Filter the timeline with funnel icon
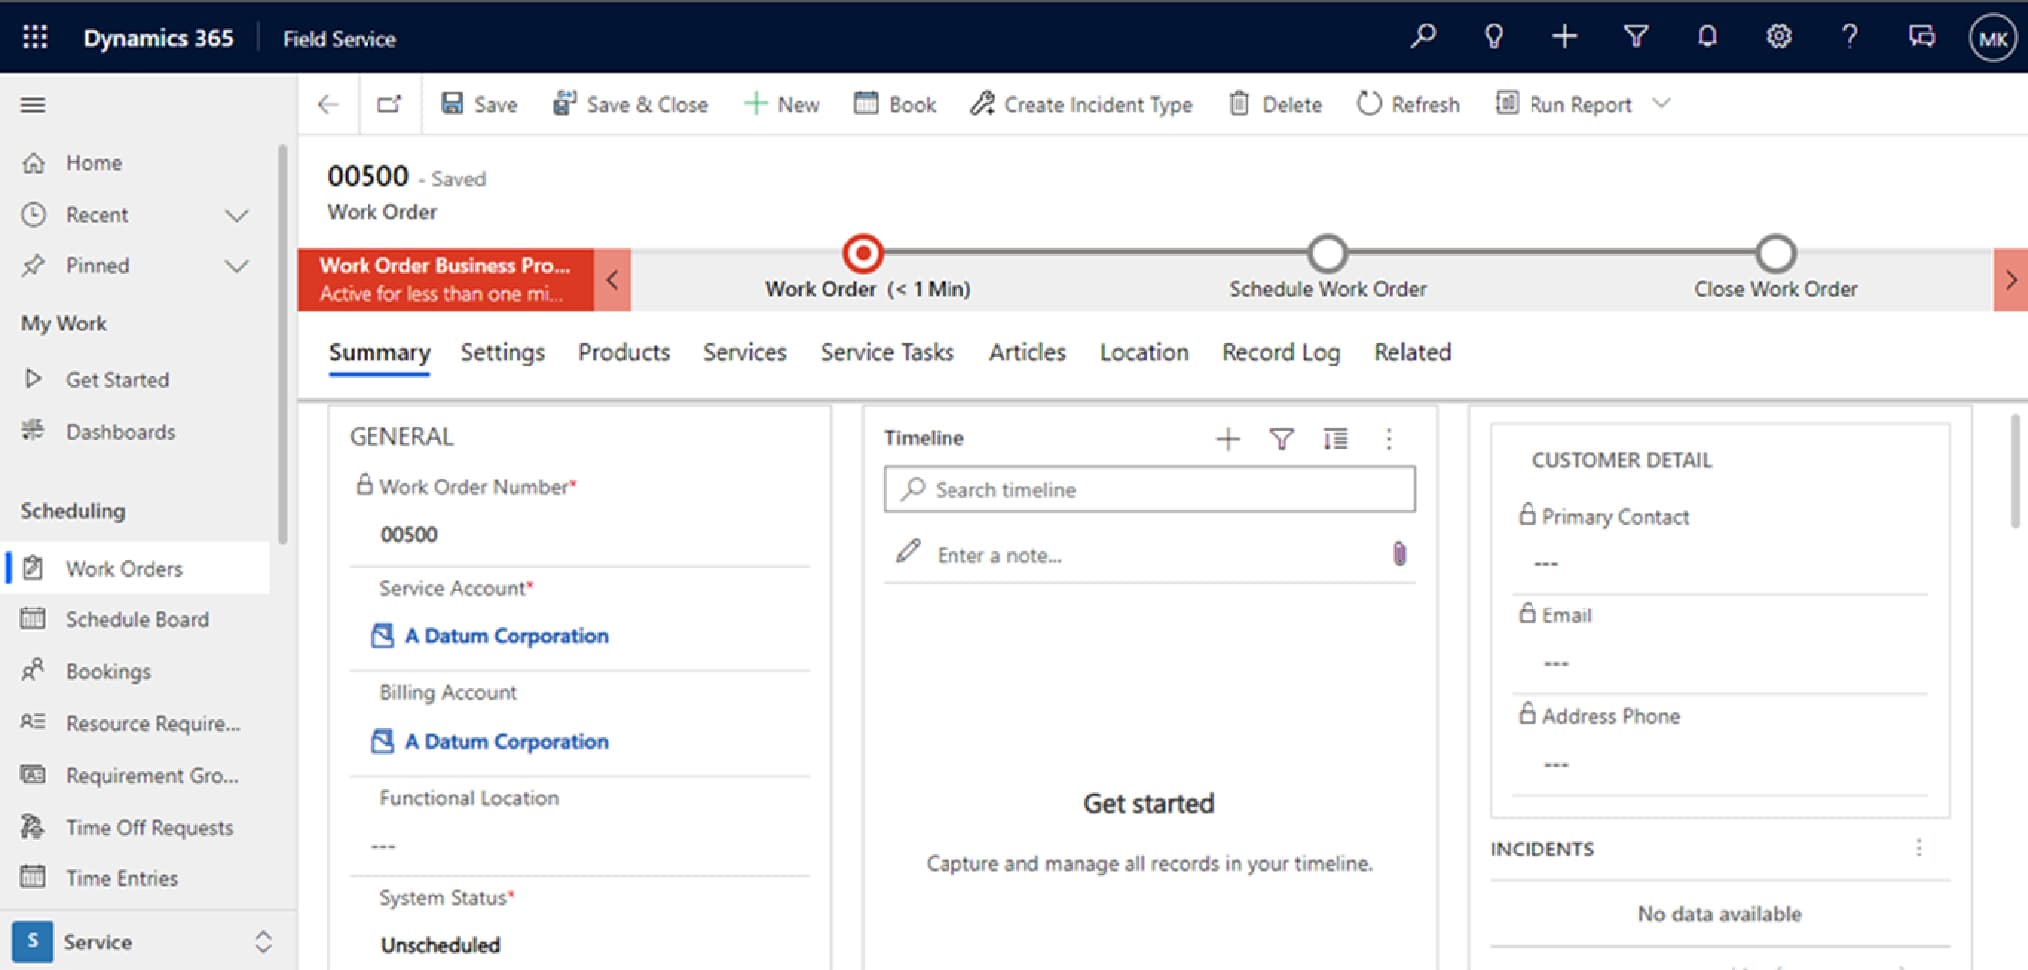The image size is (2028, 970). coord(1281,439)
